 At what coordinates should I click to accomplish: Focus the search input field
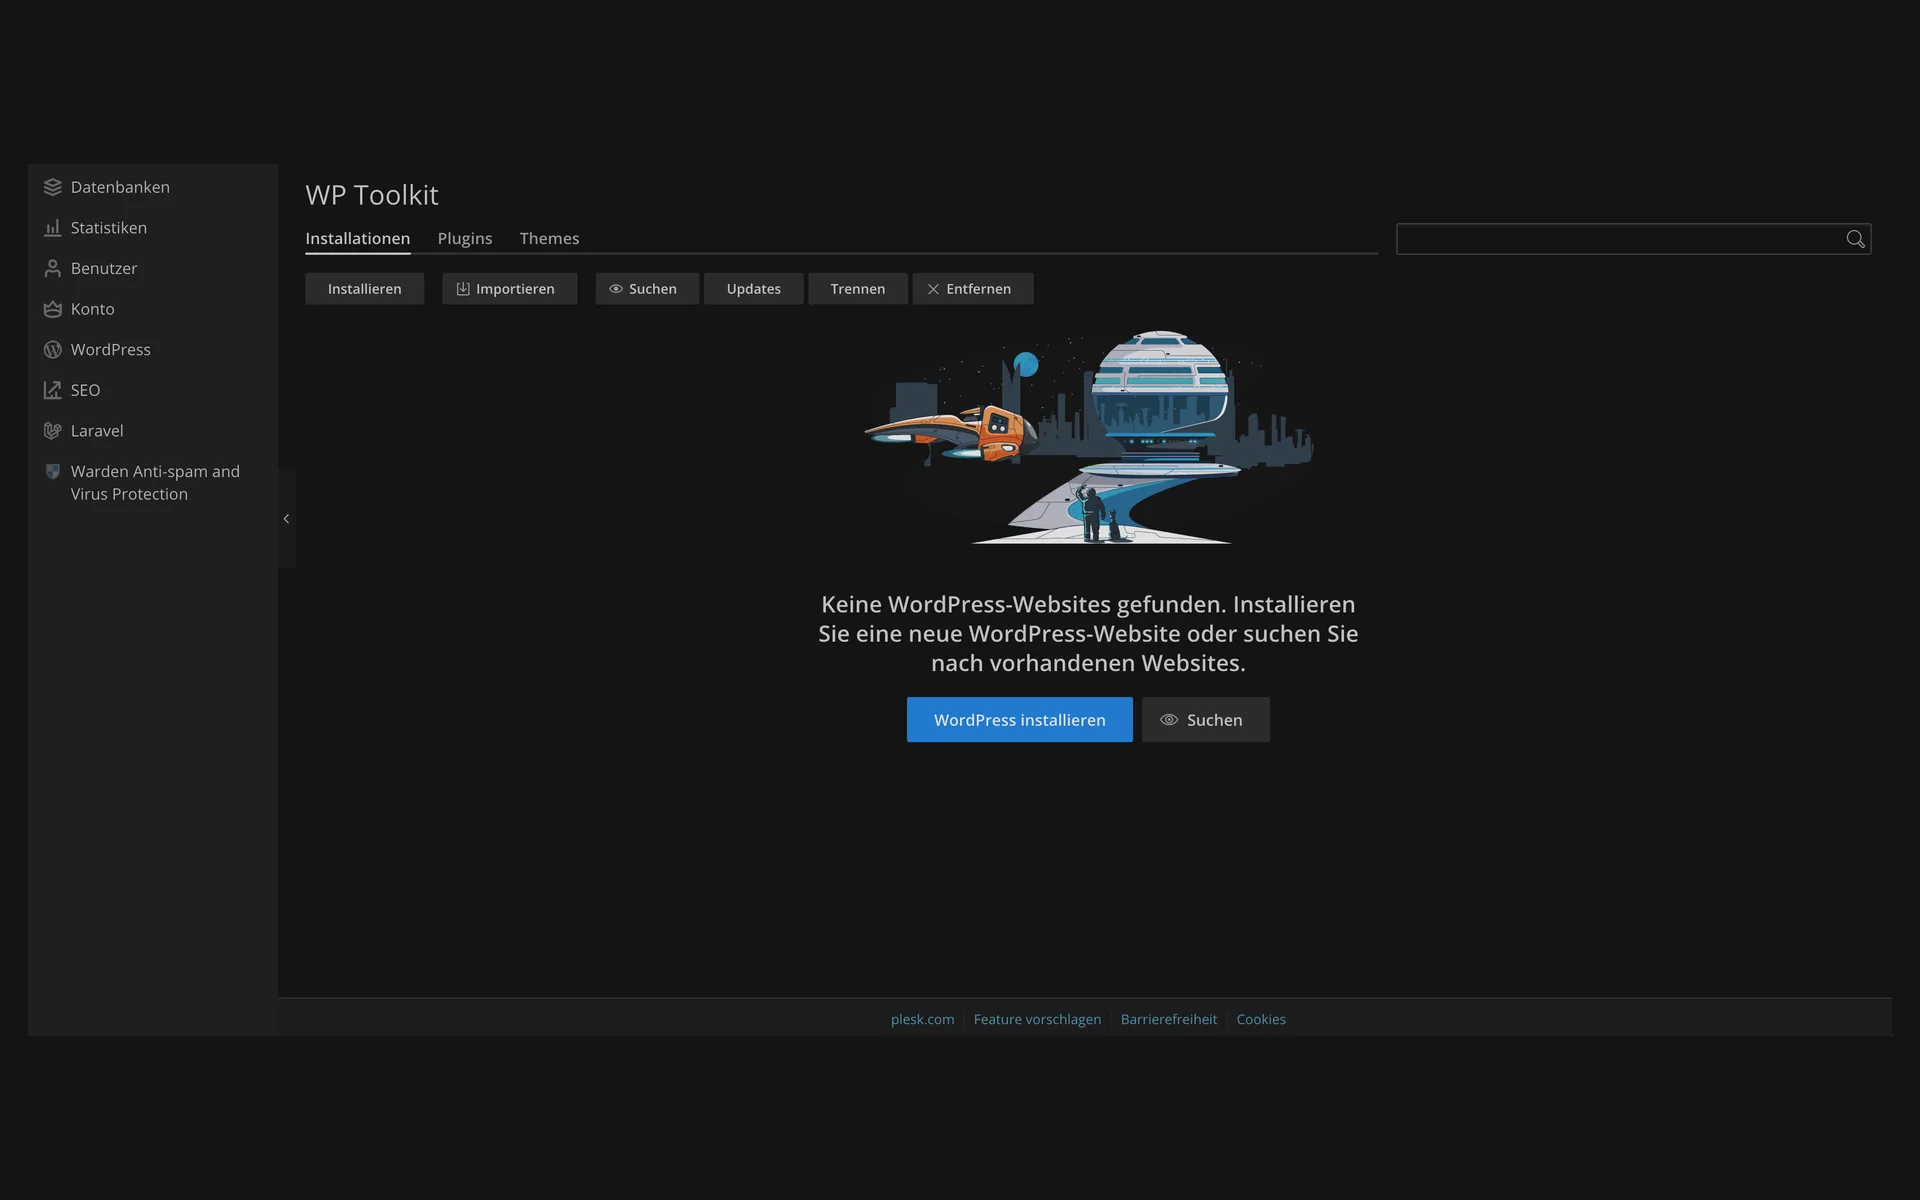pyautogui.click(x=1633, y=239)
